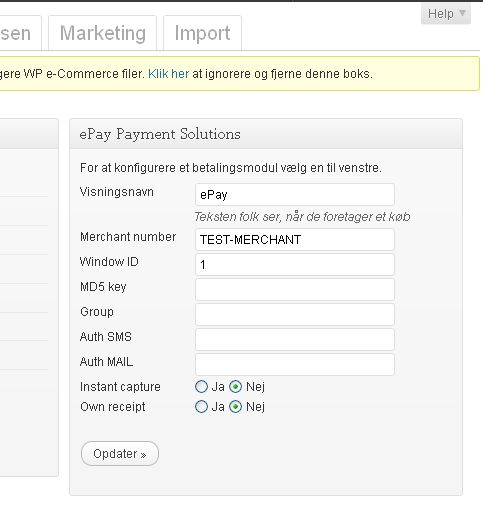Click the 'Instant capture' label
Screen dimensions: 483x528
click(x=120, y=387)
